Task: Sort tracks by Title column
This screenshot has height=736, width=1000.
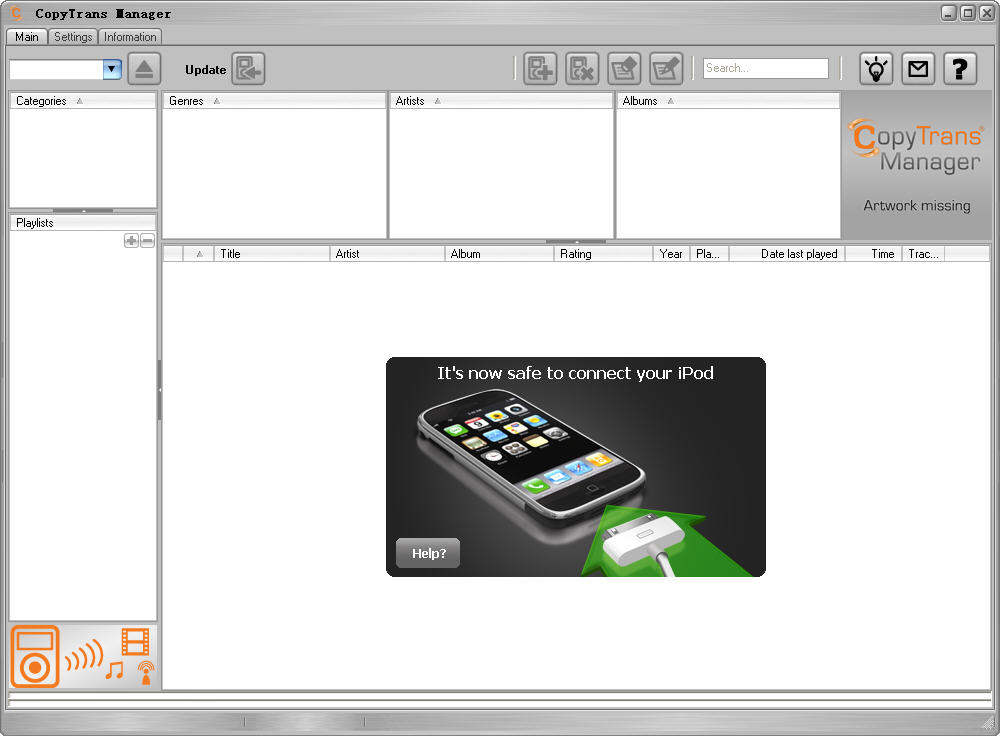Action: click(272, 254)
